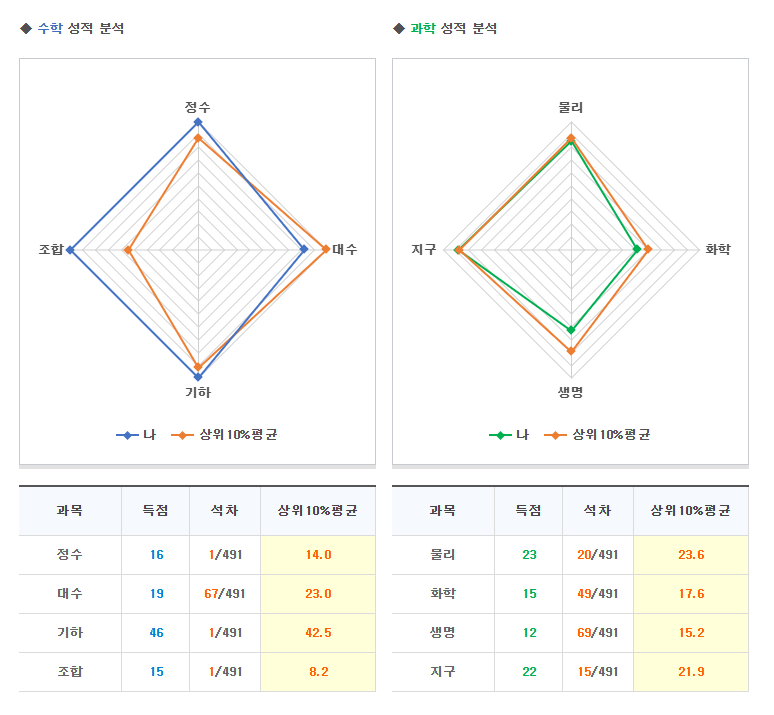
Task: Click the orange 대수 data point on math chart
Action: [x=326, y=249]
